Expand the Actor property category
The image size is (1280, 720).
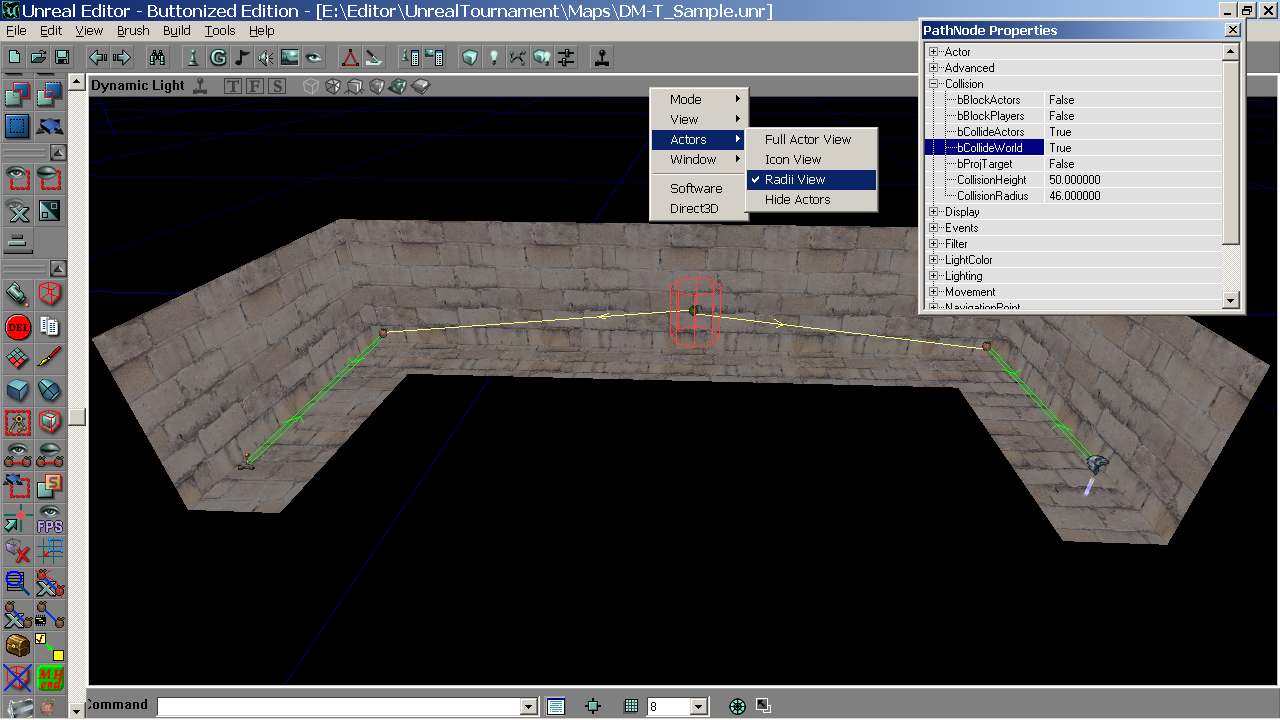(x=934, y=52)
